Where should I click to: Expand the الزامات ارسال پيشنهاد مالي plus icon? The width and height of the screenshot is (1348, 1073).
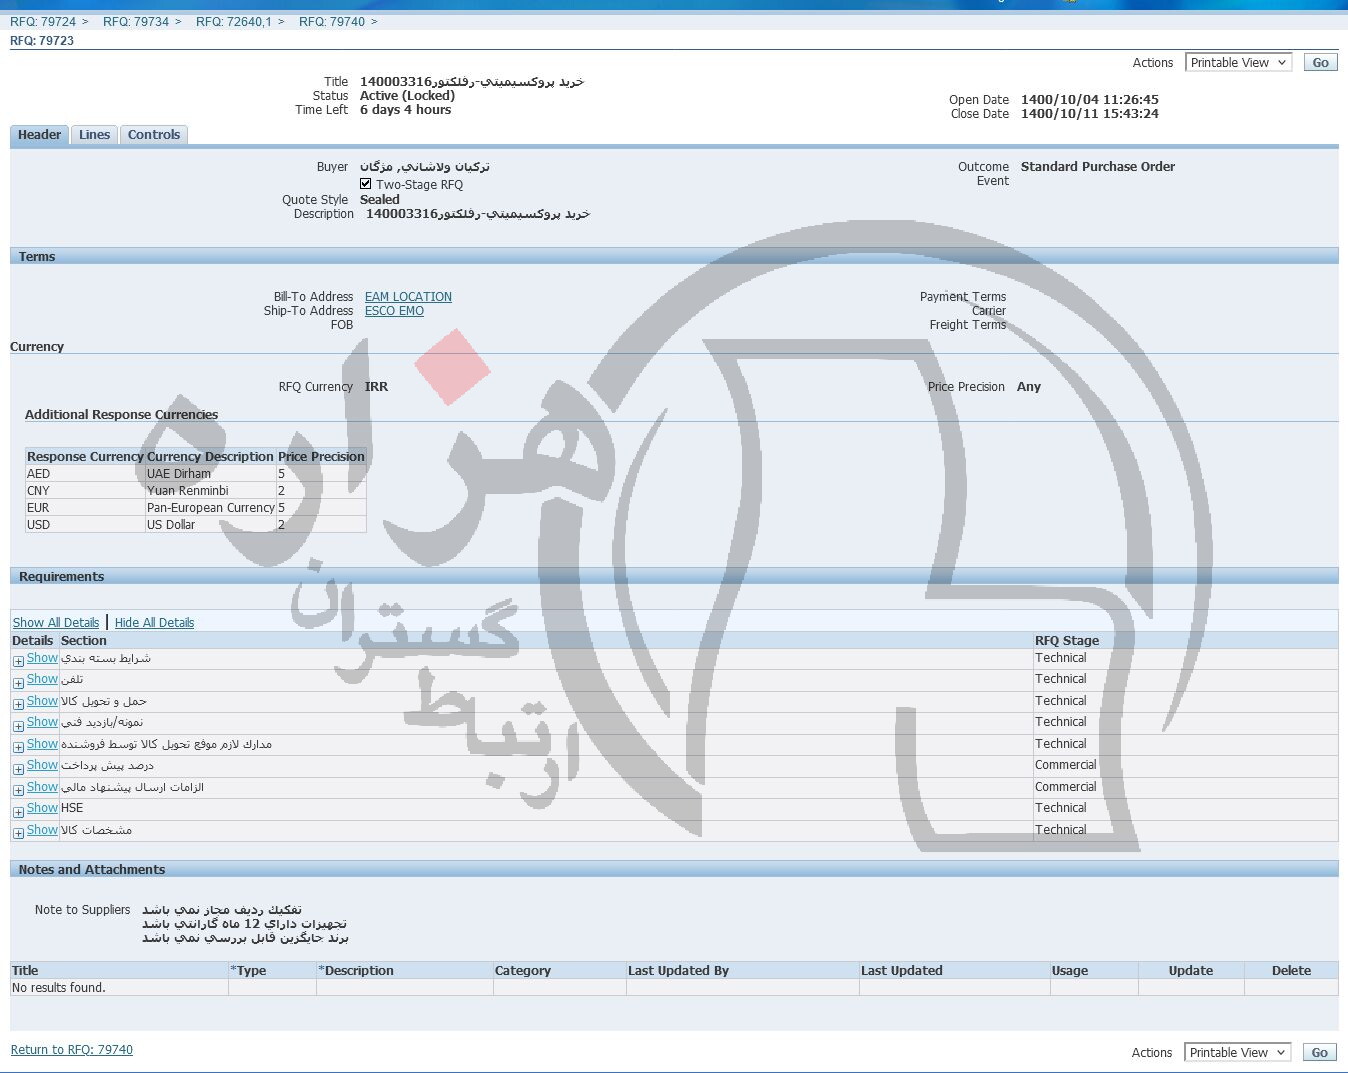pyautogui.click(x=18, y=790)
